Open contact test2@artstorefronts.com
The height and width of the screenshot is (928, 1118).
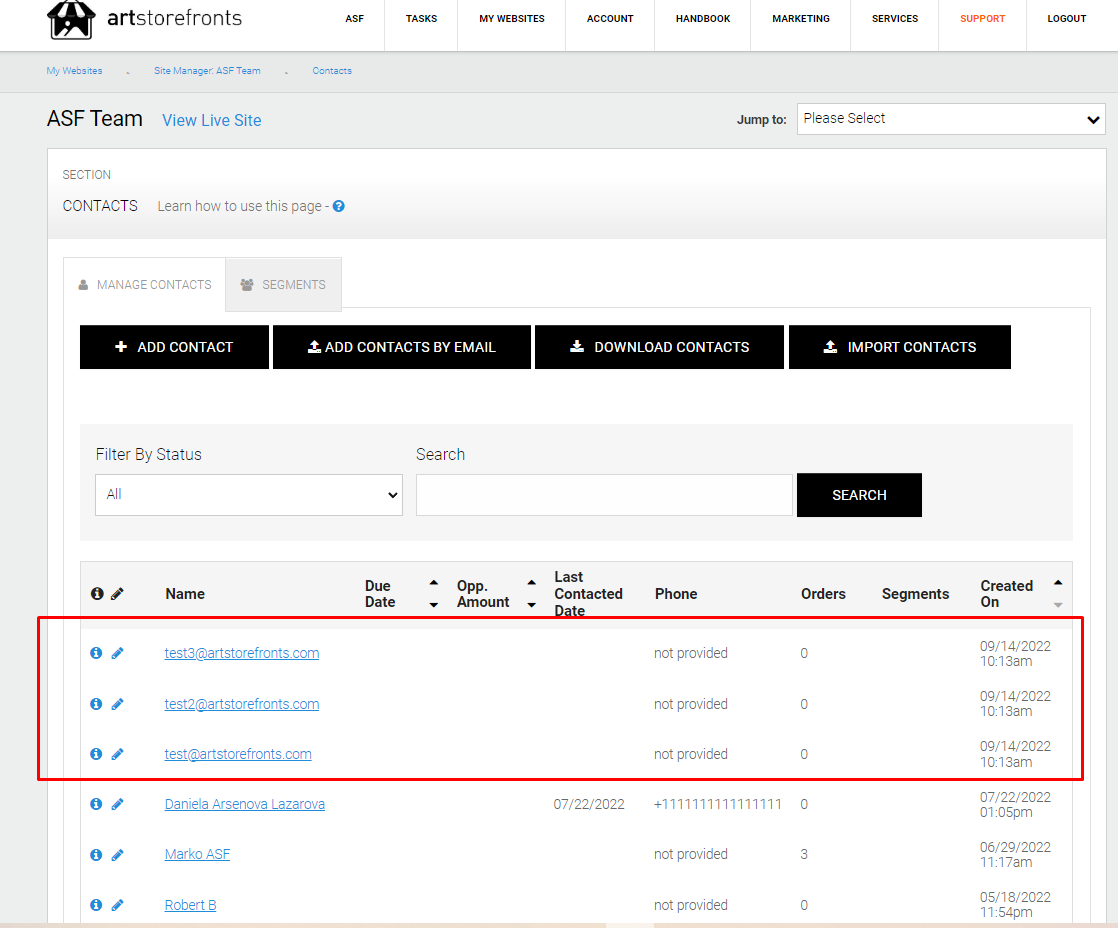pyautogui.click(x=242, y=704)
